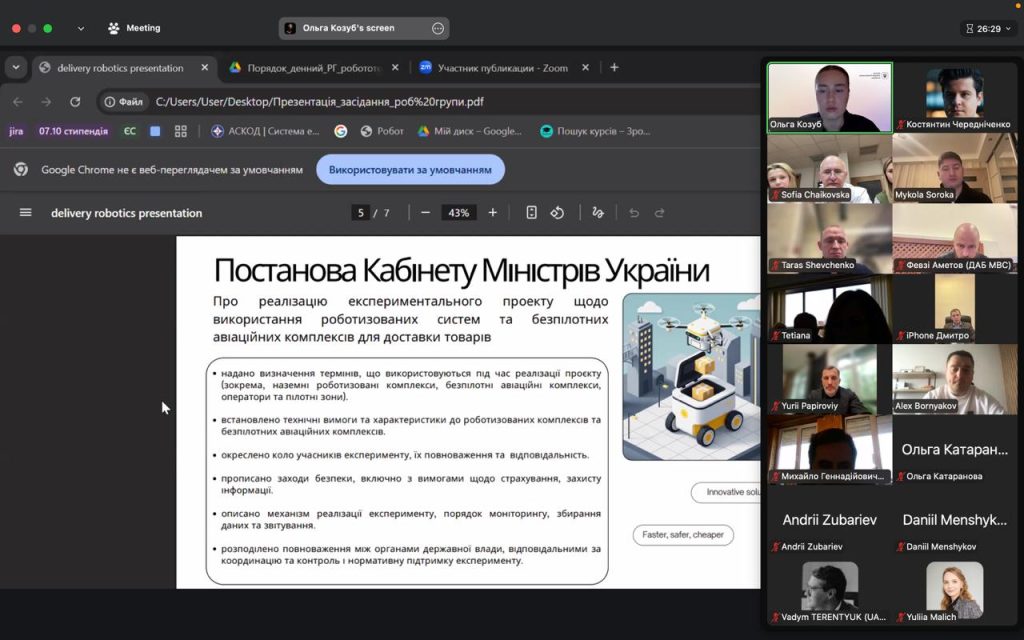
Task: Close the delivery robotics presentation tab
Action: (x=205, y=68)
